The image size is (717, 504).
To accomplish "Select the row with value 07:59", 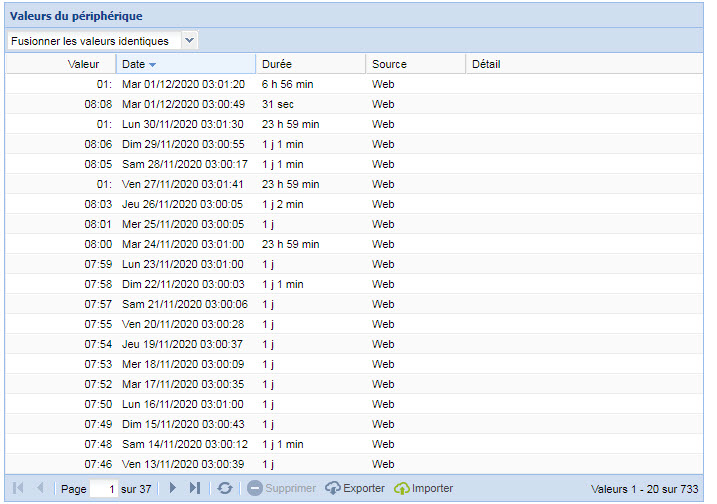I will pos(98,264).
